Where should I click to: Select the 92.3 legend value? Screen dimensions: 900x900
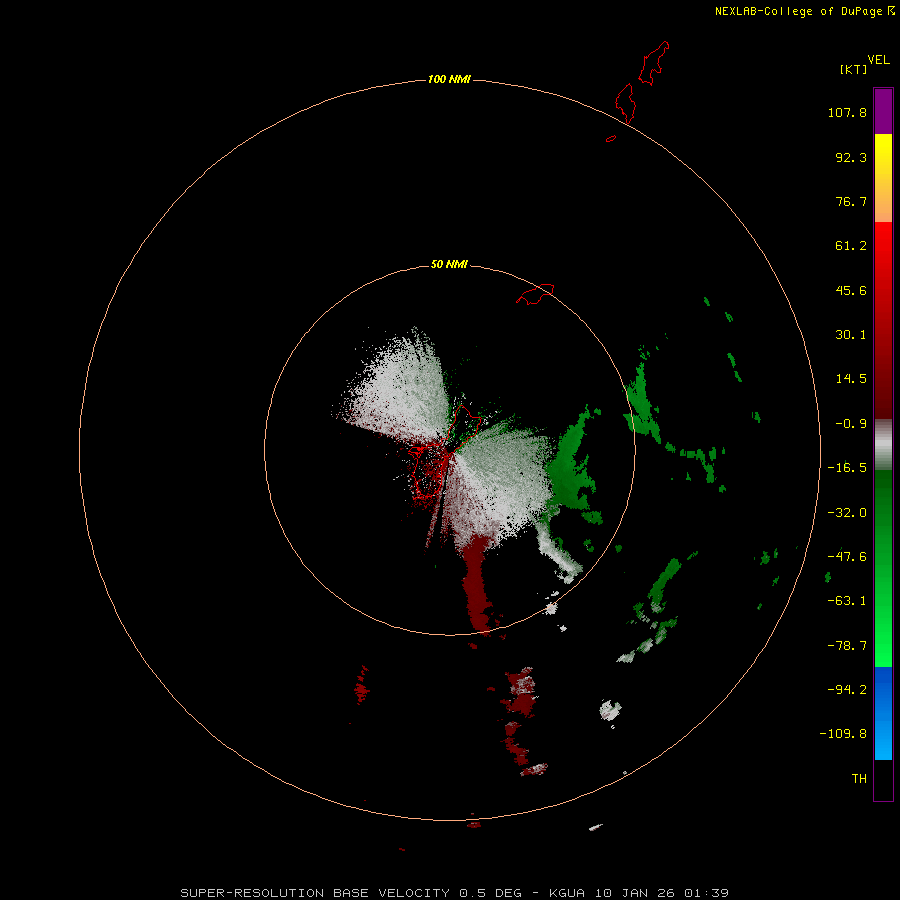tap(851, 157)
